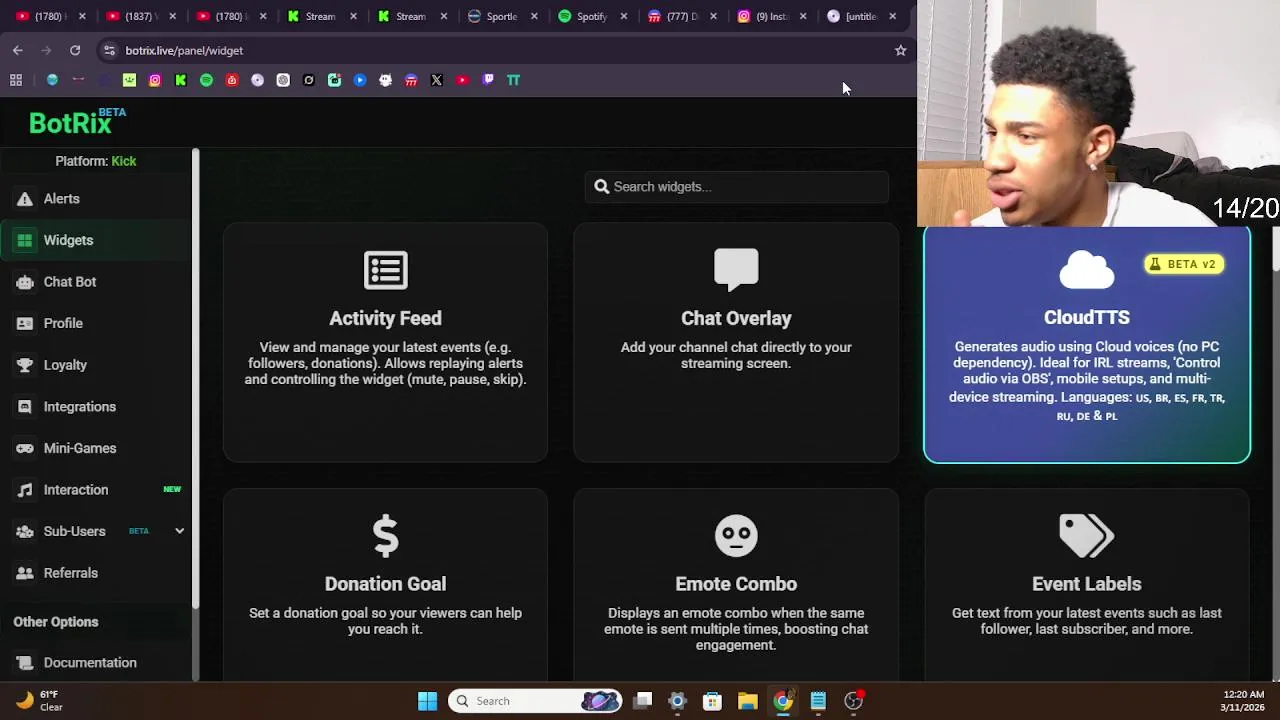
Task: Open the Loyalty section
Action: tap(97, 365)
